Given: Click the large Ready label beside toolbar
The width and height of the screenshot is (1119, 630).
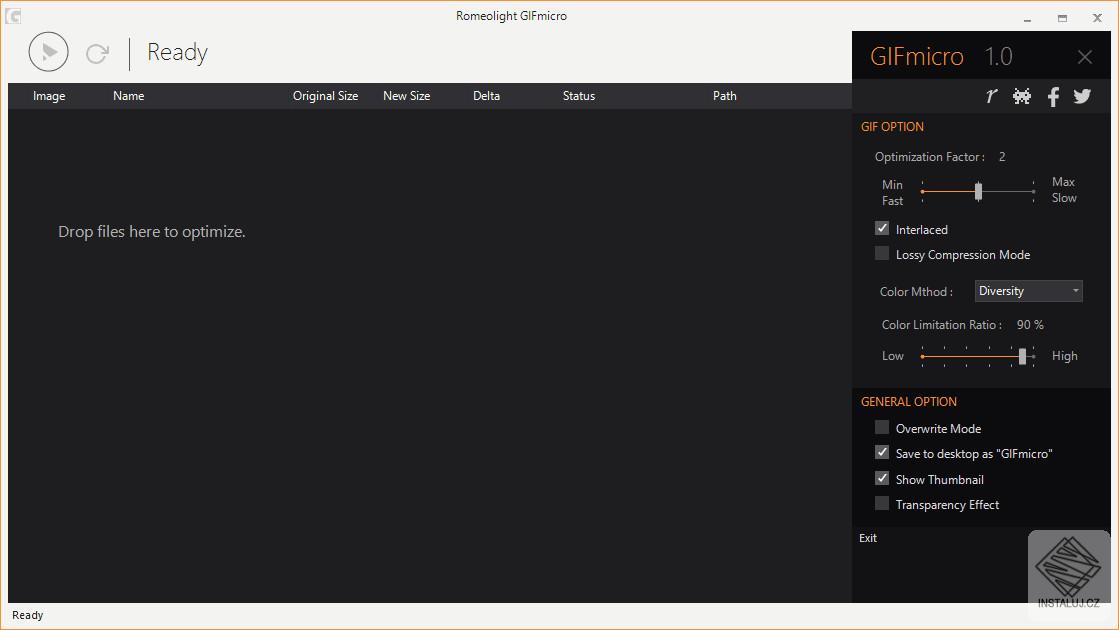Looking at the screenshot, I should (178, 53).
